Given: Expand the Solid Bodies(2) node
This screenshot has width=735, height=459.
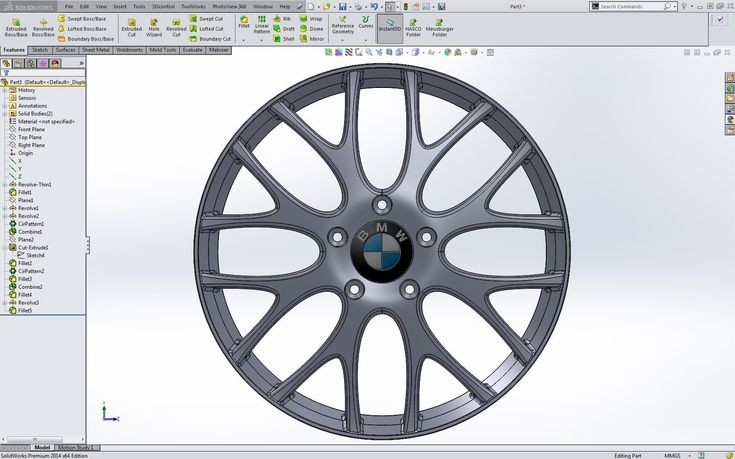Looking at the screenshot, I should click(x=5, y=113).
